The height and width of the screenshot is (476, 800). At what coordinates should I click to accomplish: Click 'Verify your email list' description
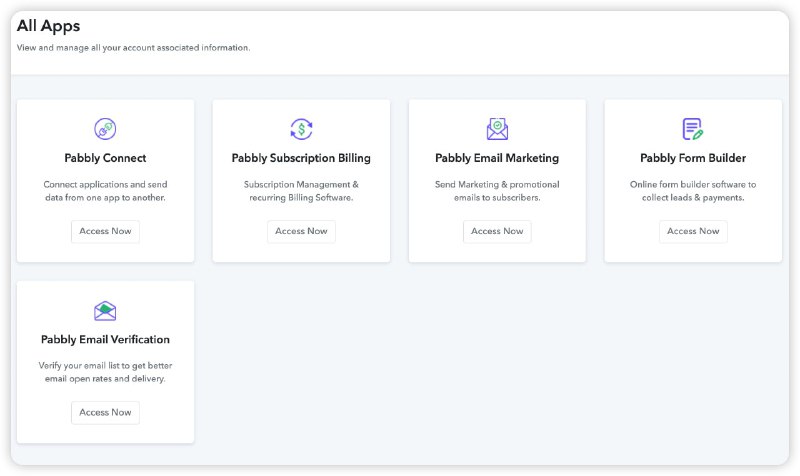[x=105, y=372]
